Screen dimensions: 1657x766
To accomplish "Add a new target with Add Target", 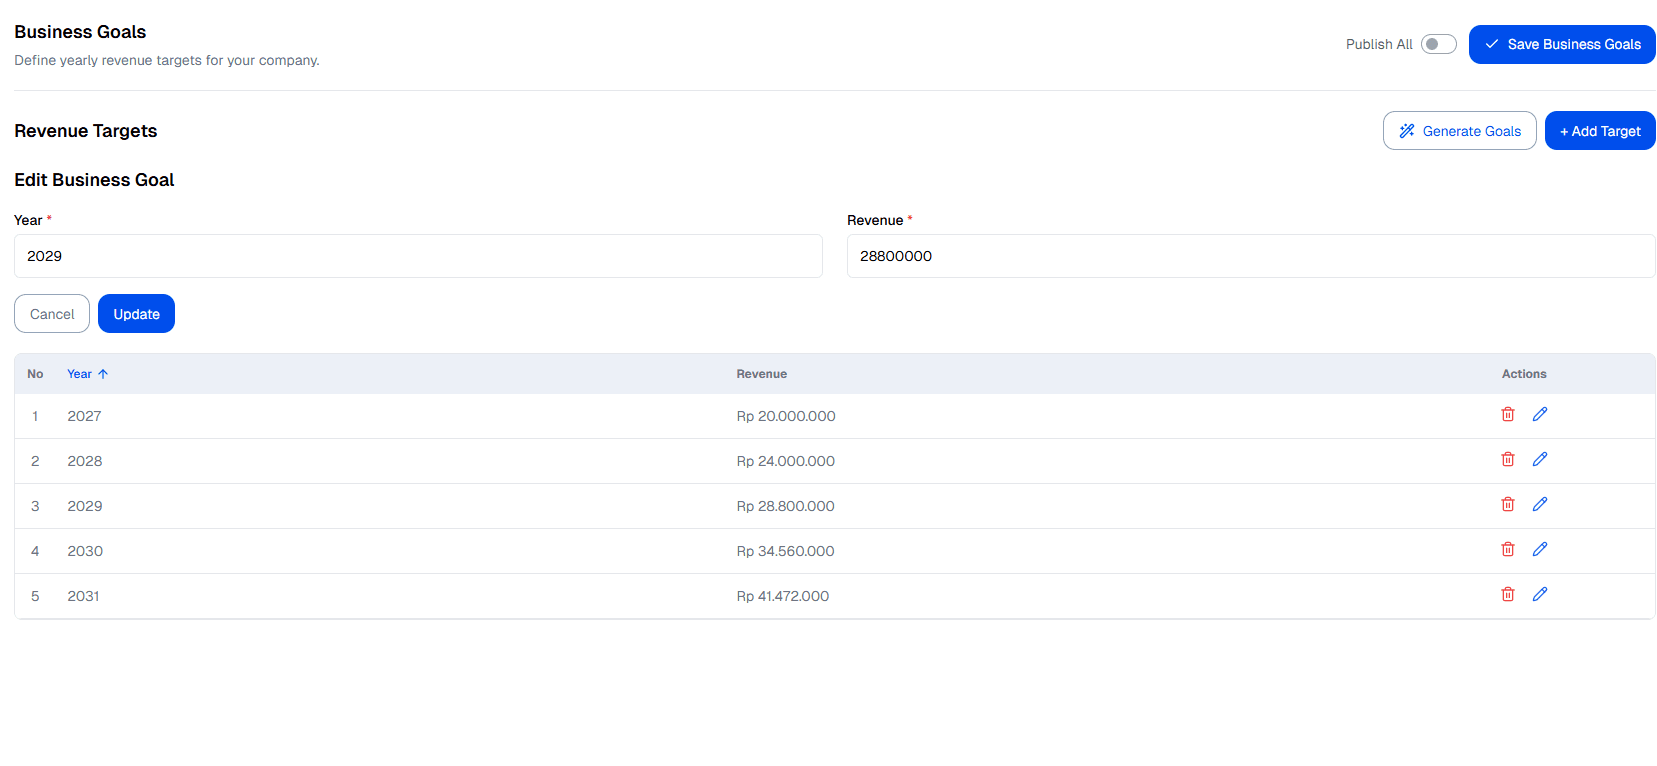I will (x=1599, y=131).
